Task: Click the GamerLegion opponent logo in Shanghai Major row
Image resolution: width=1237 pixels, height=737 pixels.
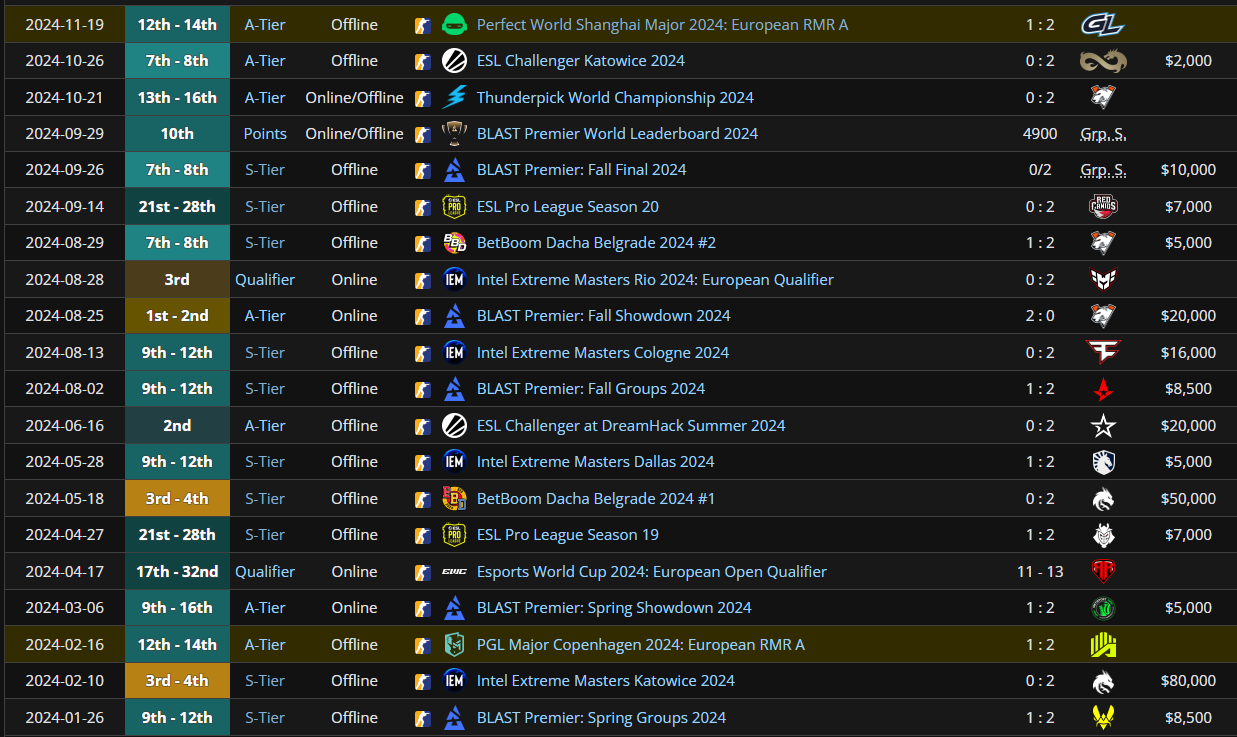Action: 1103,24
